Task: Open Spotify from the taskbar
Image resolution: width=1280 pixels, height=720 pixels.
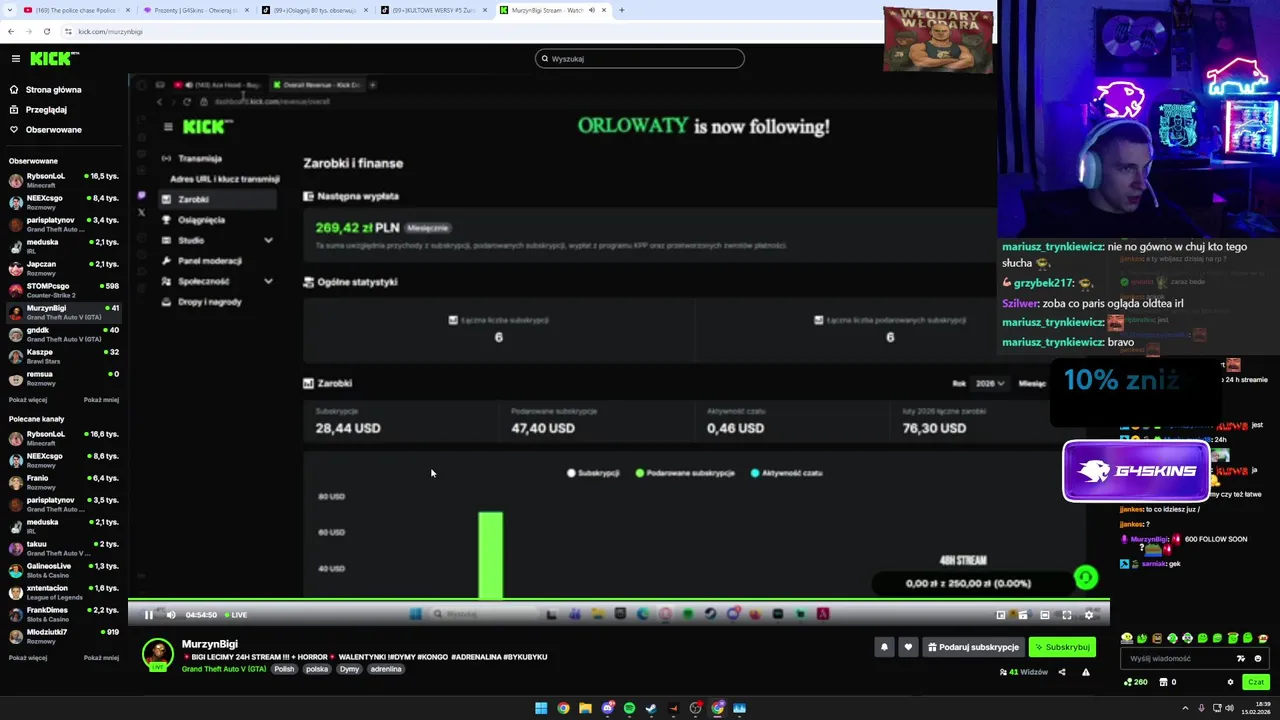Action: (x=629, y=708)
